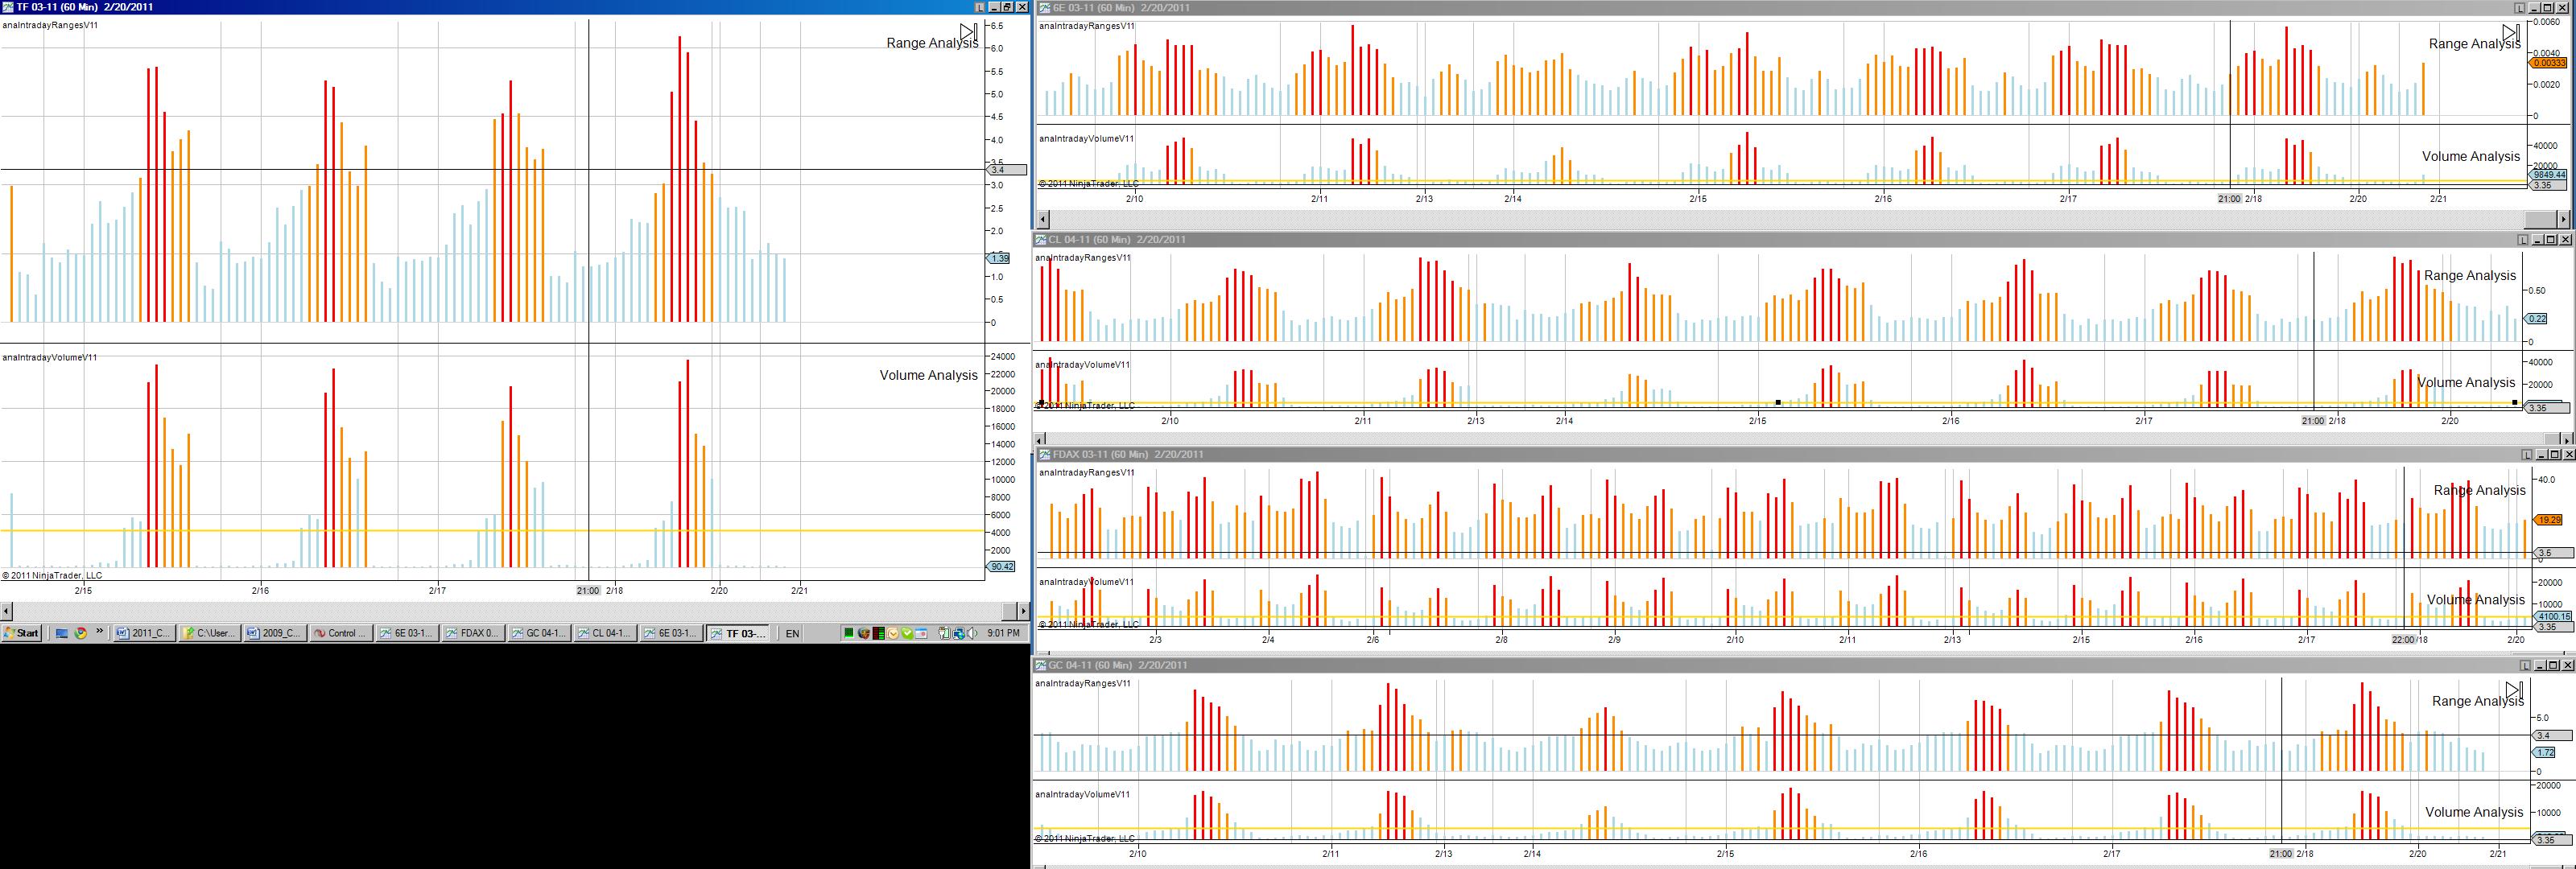2576x869 pixels.
Task: Click the 4100.15 volume marker on FDAX axis
Action: pos(2551,617)
